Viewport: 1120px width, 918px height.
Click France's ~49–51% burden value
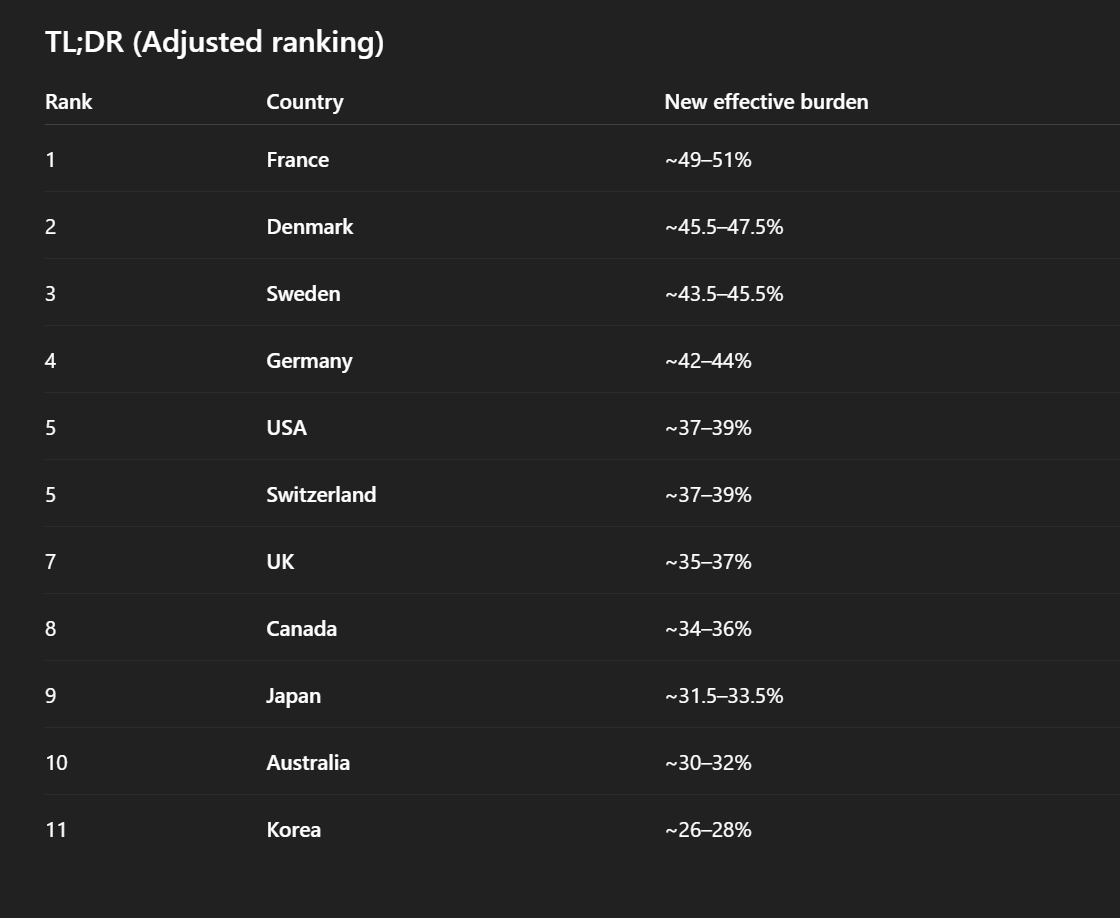708,160
